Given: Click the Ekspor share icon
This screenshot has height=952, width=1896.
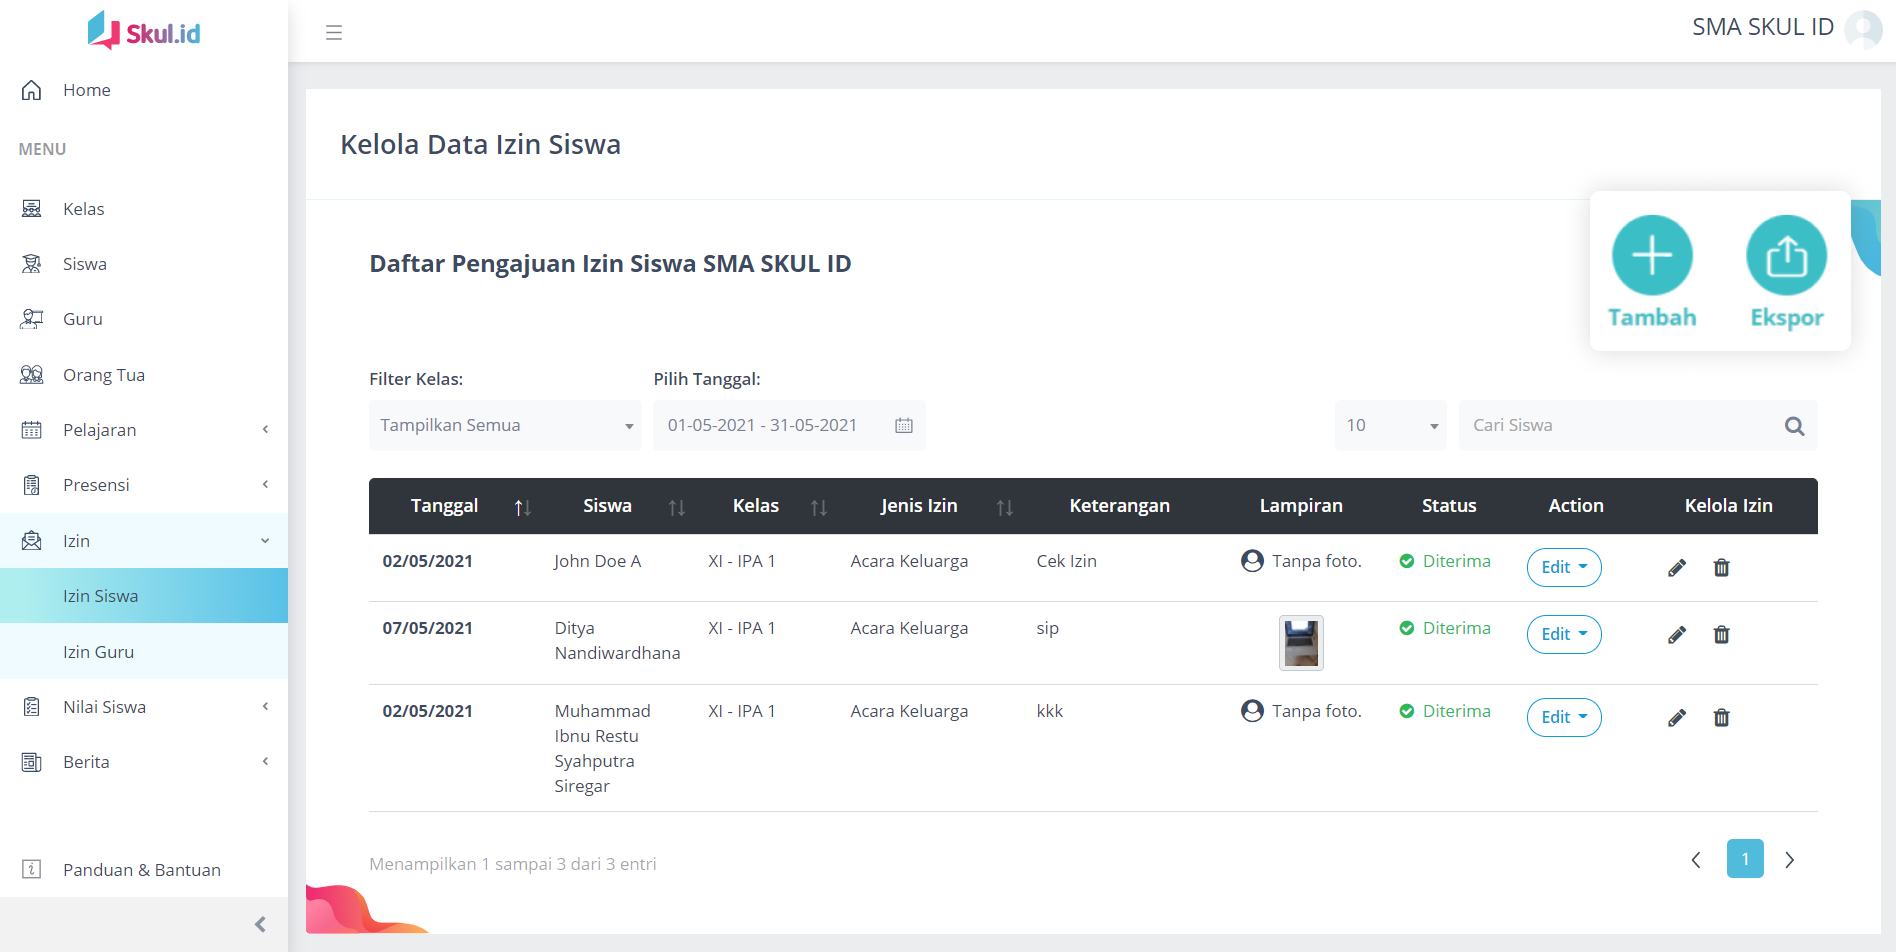Looking at the screenshot, I should (1786, 256).
